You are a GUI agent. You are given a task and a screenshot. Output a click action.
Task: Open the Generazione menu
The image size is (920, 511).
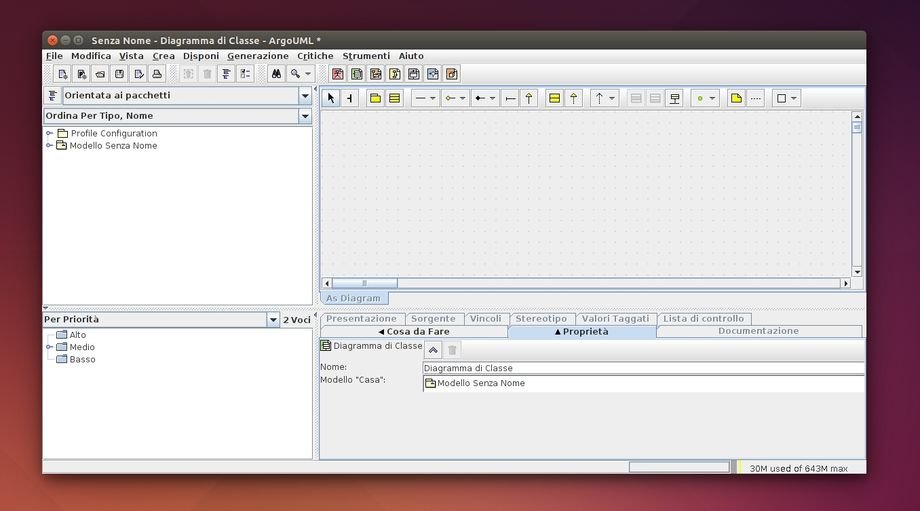257,56
